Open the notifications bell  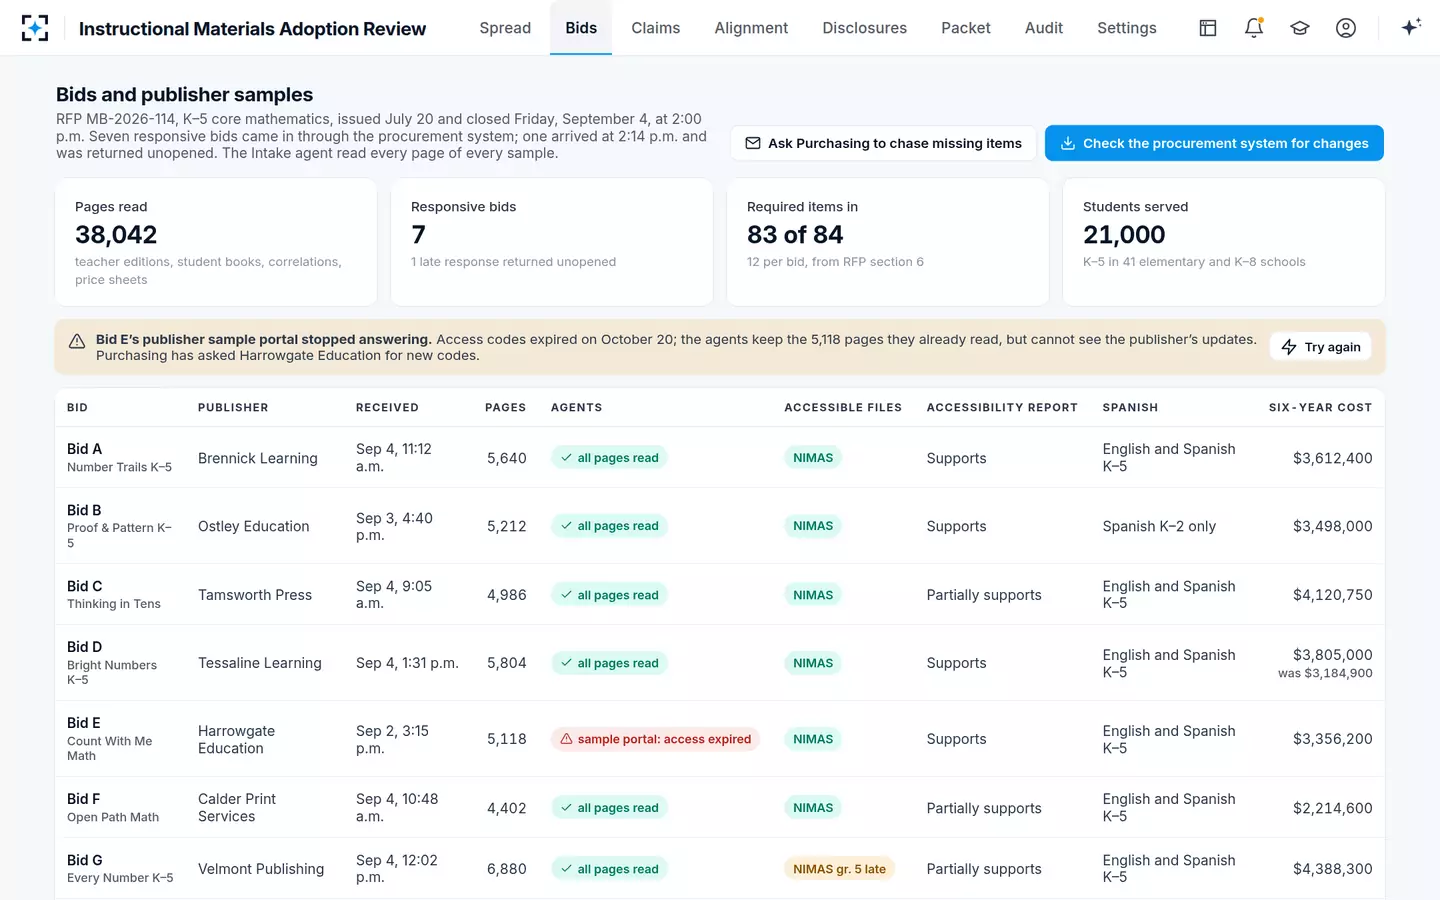(x=1254, y=28)
